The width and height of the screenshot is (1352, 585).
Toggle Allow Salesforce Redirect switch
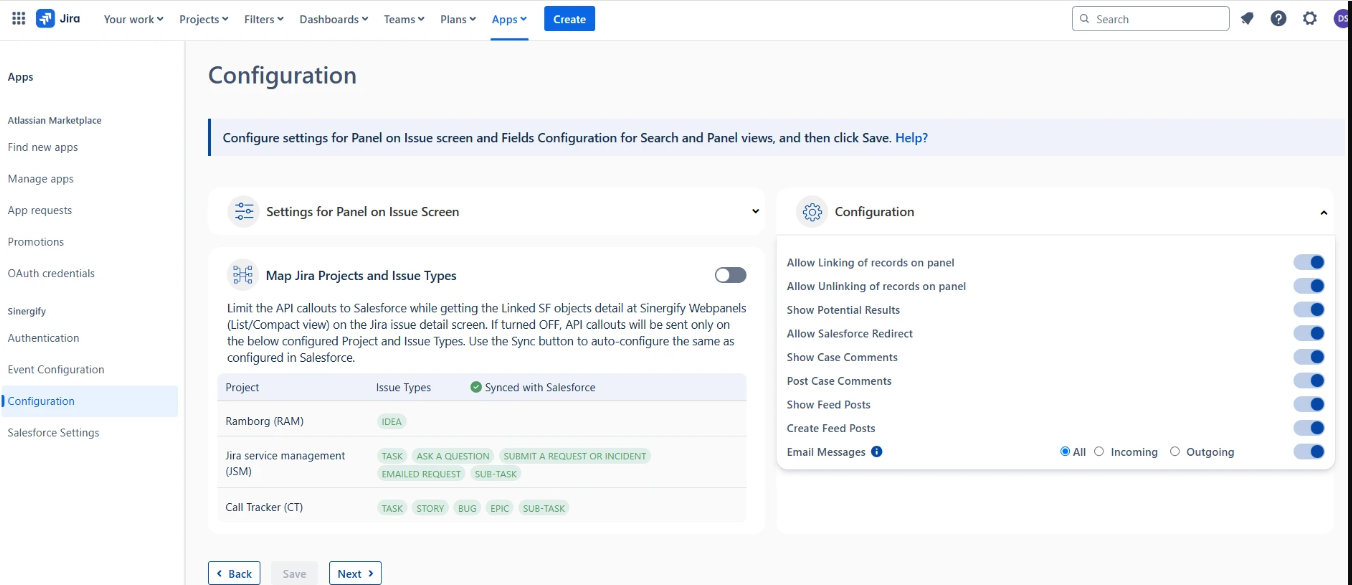click(1309, 333)
